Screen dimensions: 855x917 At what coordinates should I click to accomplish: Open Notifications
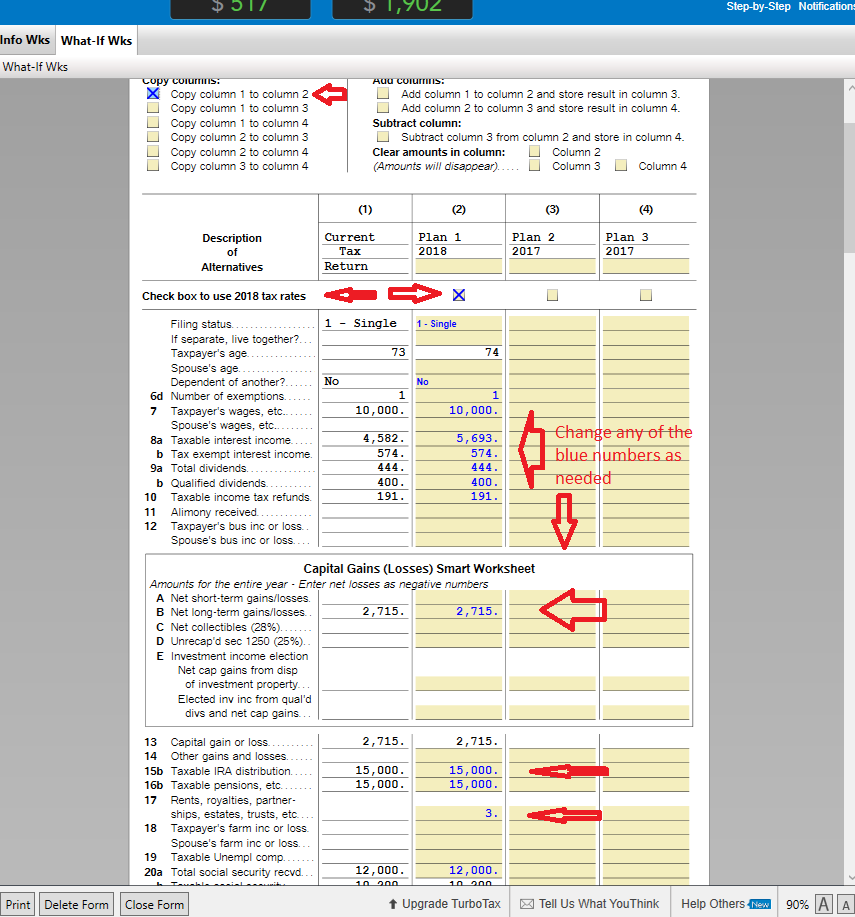(826, 6)
